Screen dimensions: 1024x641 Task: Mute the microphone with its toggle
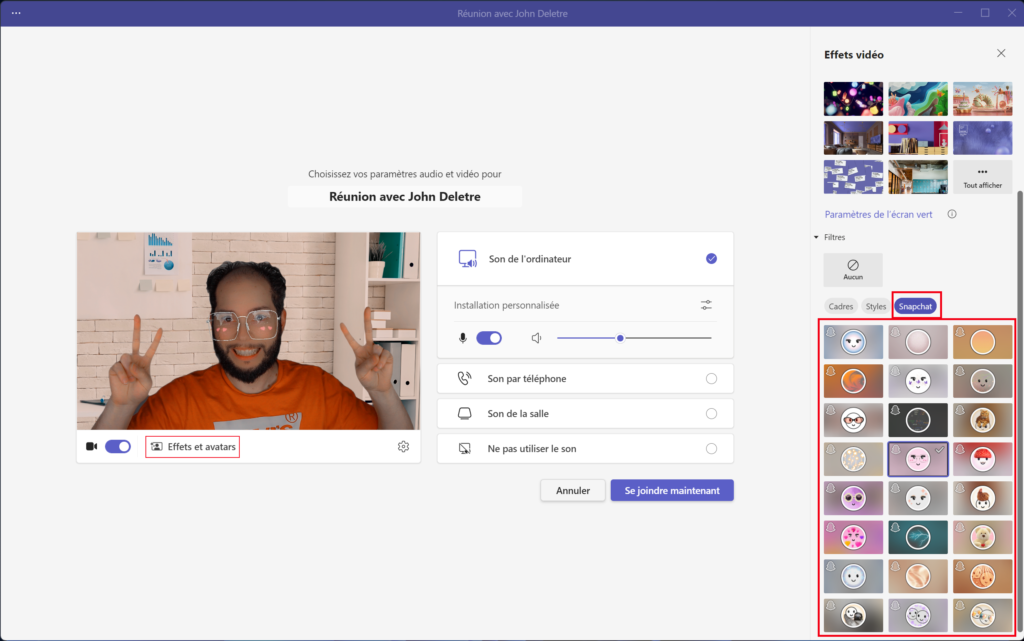[489, 338]
